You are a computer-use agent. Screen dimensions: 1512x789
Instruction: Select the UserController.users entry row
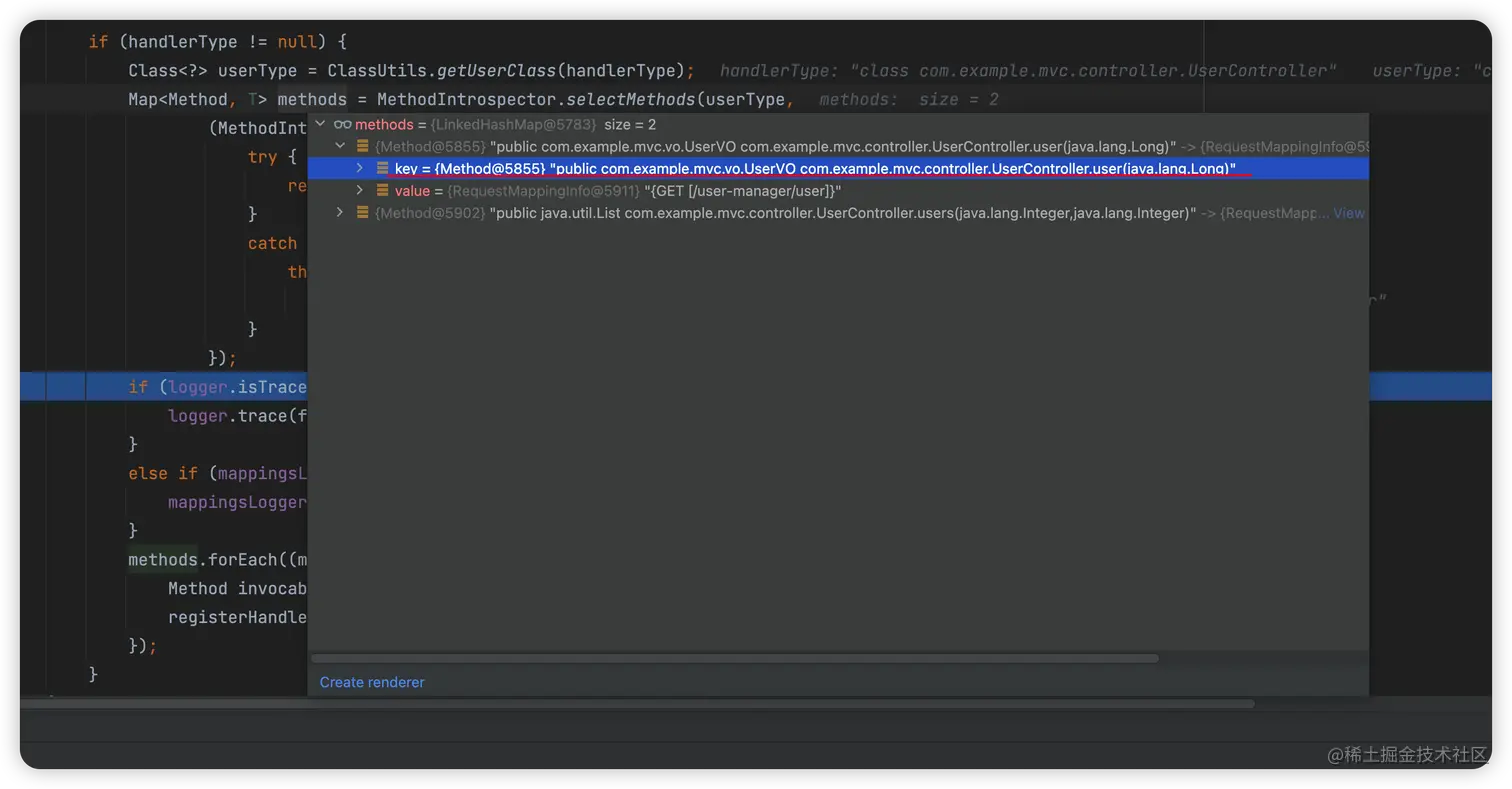tap(838, 213)
